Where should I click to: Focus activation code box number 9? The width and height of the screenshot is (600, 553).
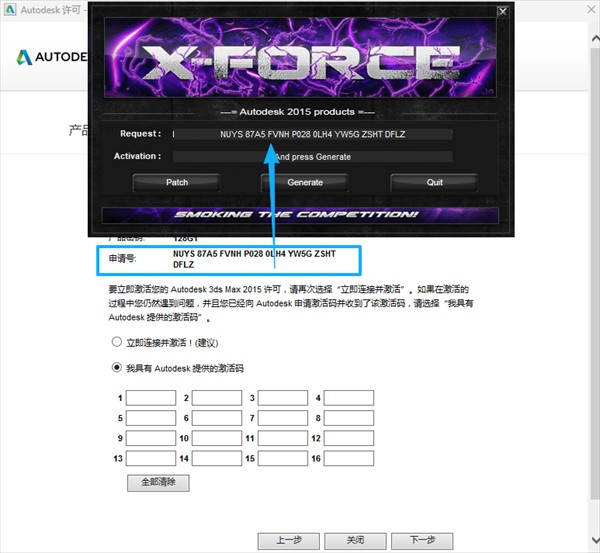(151, 438)
